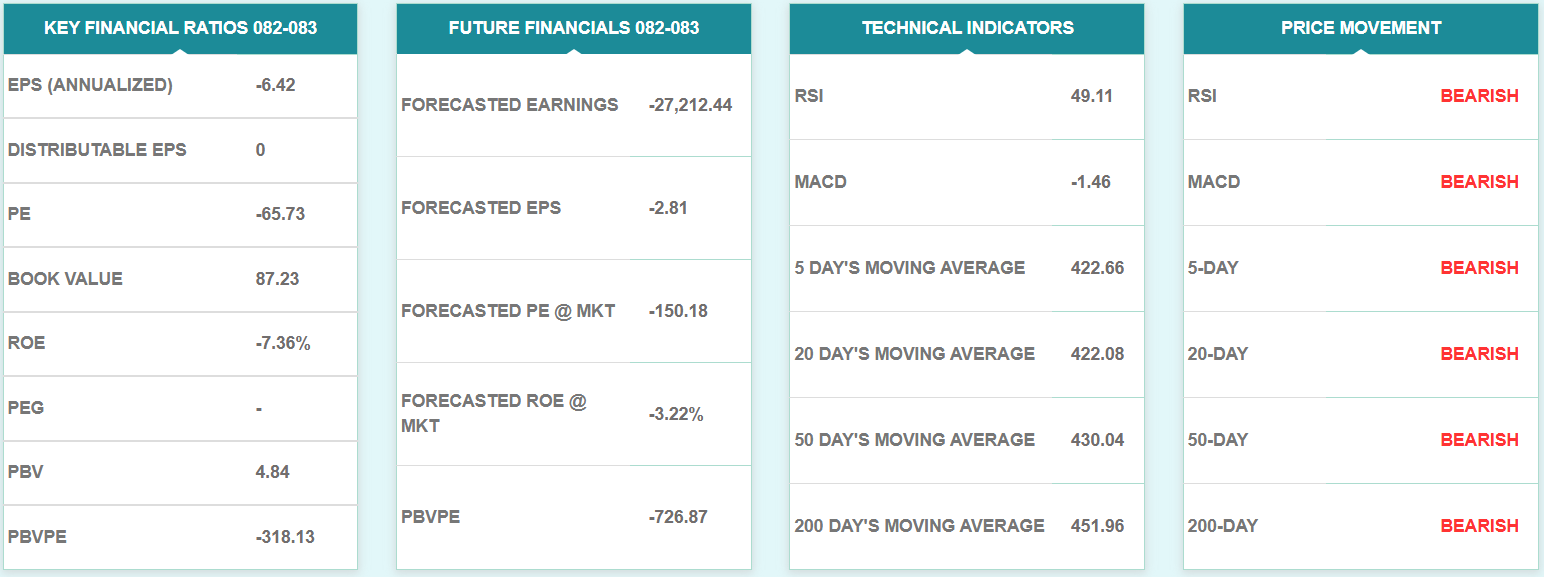Click the BEARISH status beside MACD

(1479, 182)
